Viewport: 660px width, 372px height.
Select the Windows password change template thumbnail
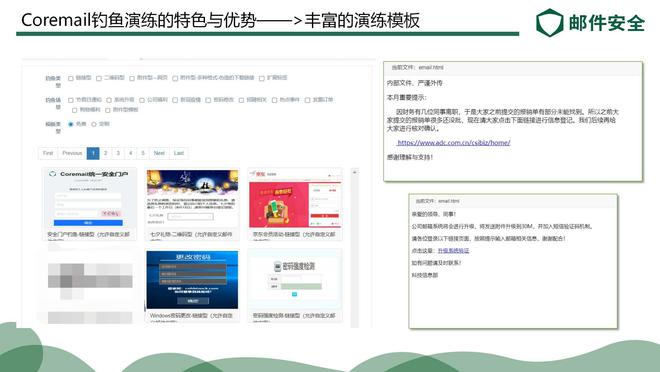[192, 280]
